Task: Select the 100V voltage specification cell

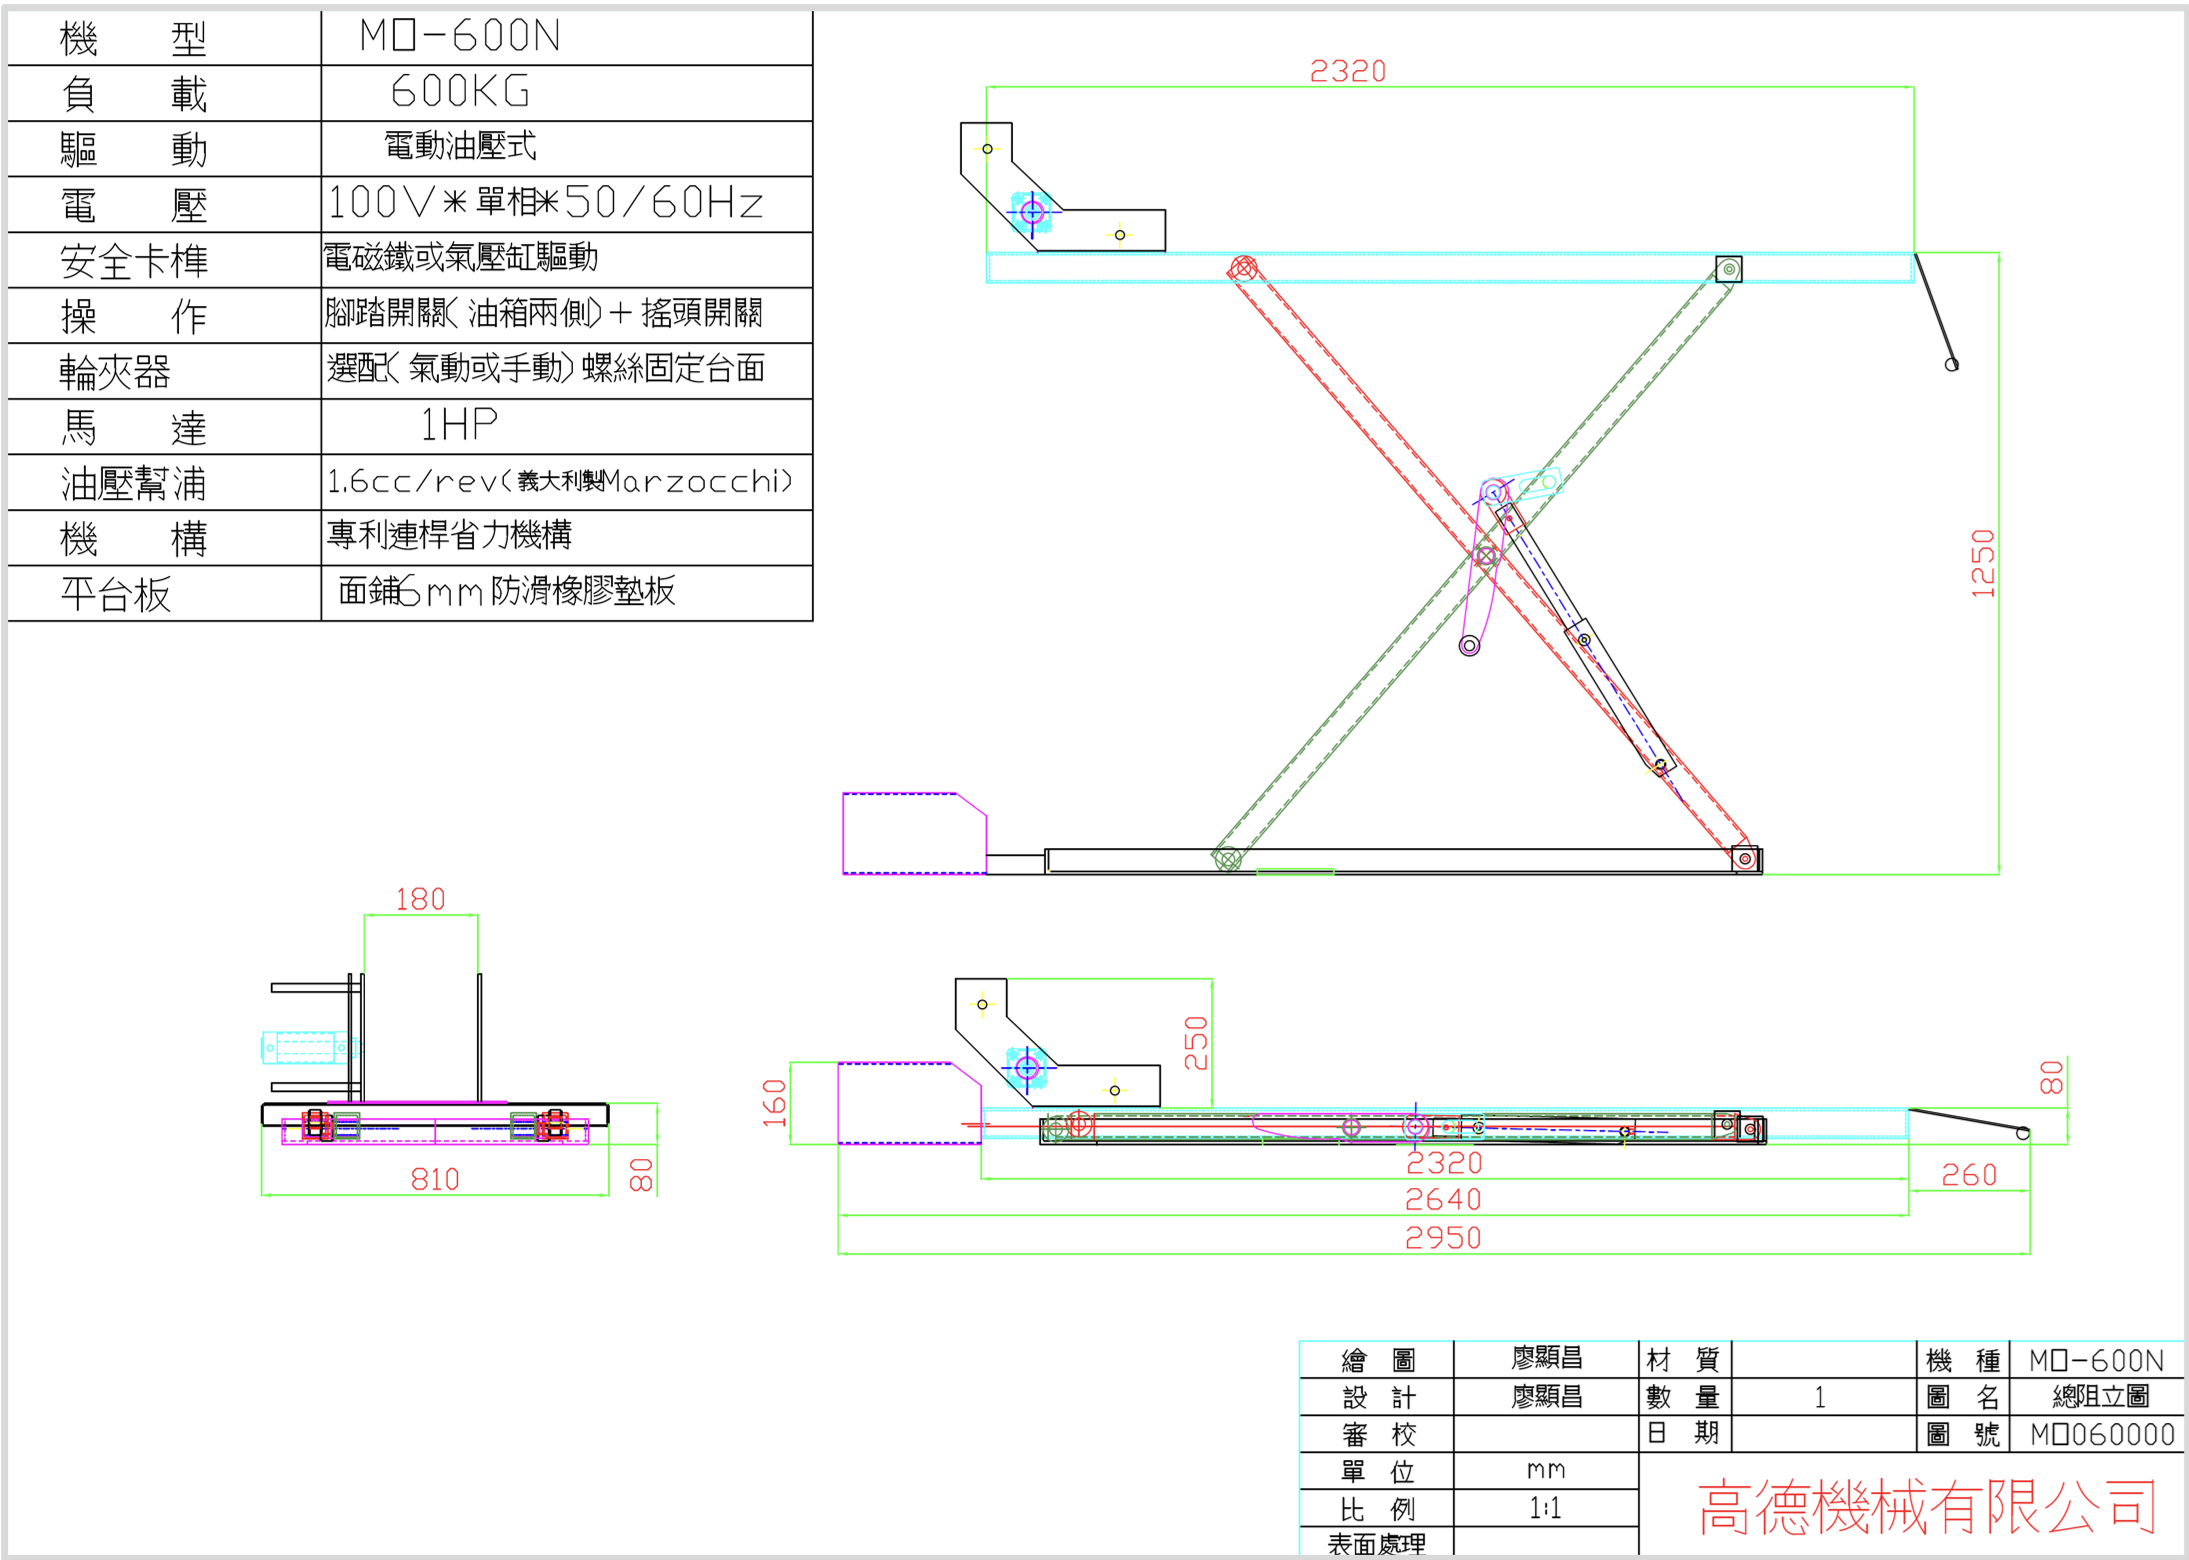Action: click(x=567, y=204)
